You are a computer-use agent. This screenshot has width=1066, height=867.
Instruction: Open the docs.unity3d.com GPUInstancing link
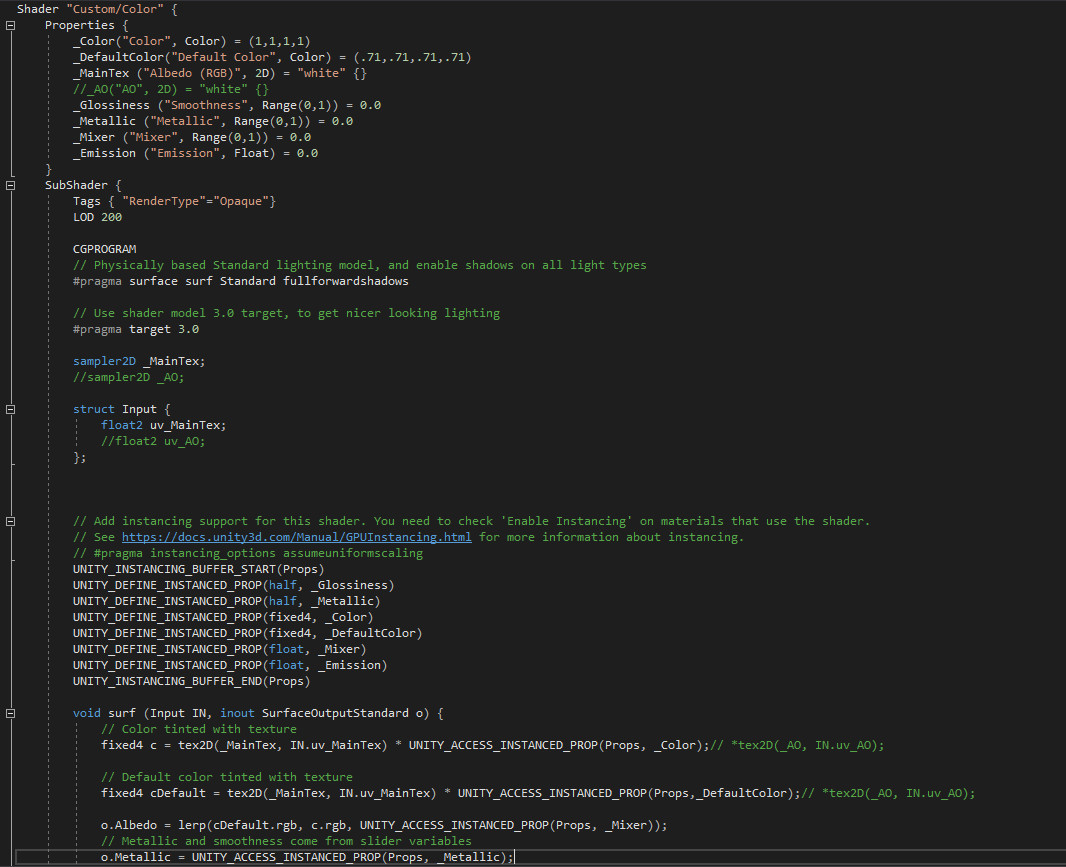[296, 537]
